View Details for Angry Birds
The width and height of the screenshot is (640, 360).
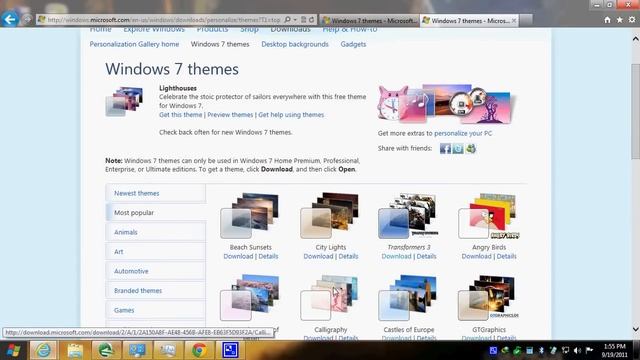(507, 256)
